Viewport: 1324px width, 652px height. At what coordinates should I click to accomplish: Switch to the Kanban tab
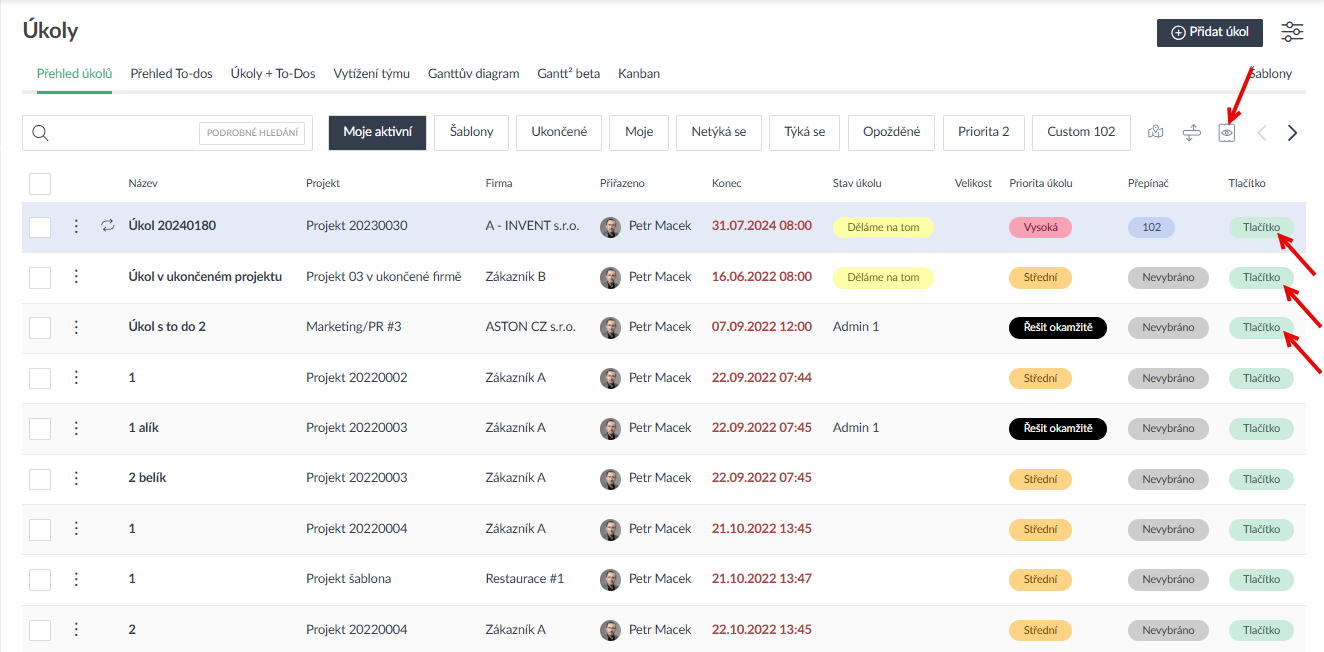click(x=638, y=74)
